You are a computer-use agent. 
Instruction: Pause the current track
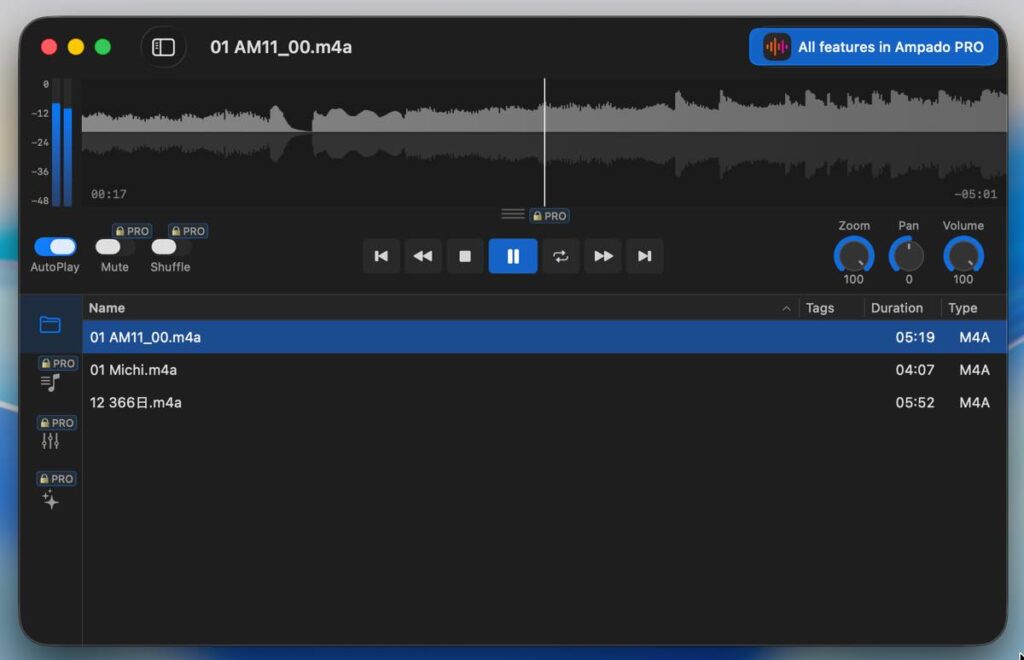[x=513, y=256]
